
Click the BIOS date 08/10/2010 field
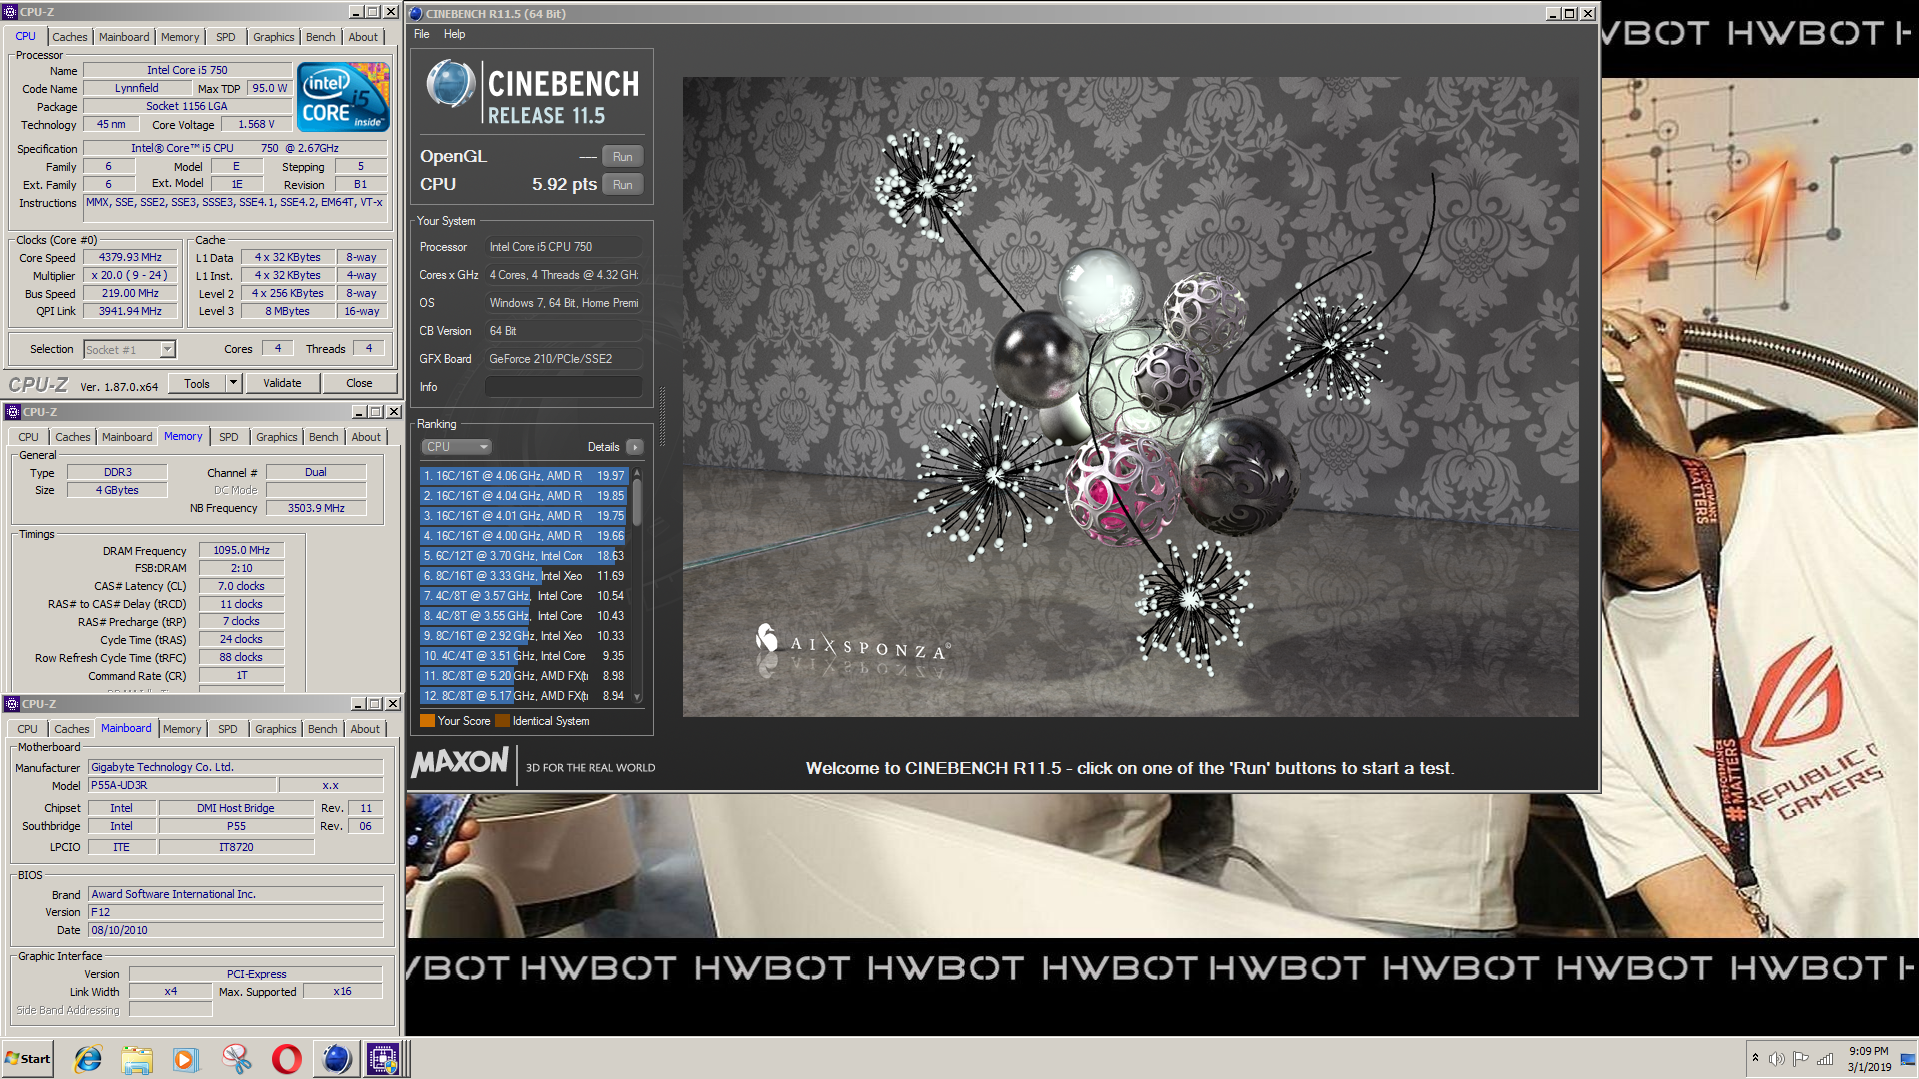point(235,930)
